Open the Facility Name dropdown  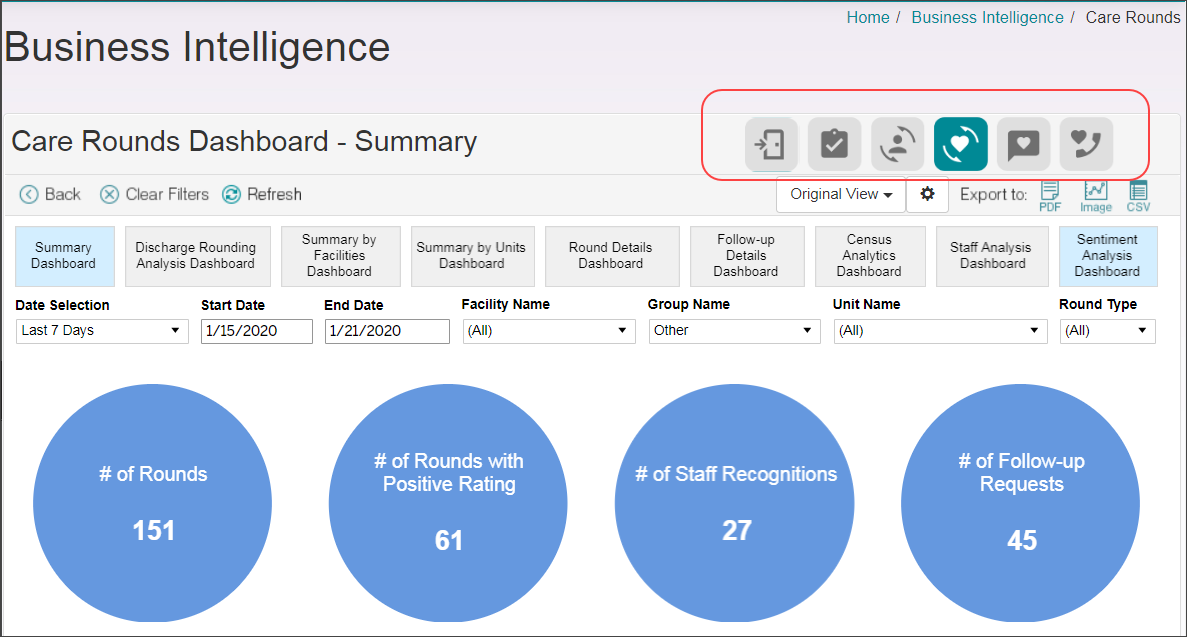(548, 331)
